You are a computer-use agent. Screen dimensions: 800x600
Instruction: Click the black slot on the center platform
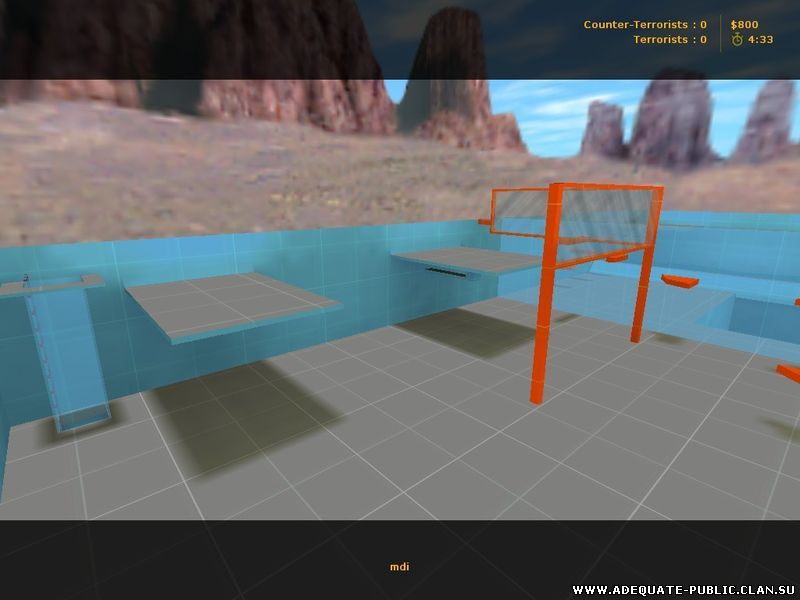click(449, 269)
